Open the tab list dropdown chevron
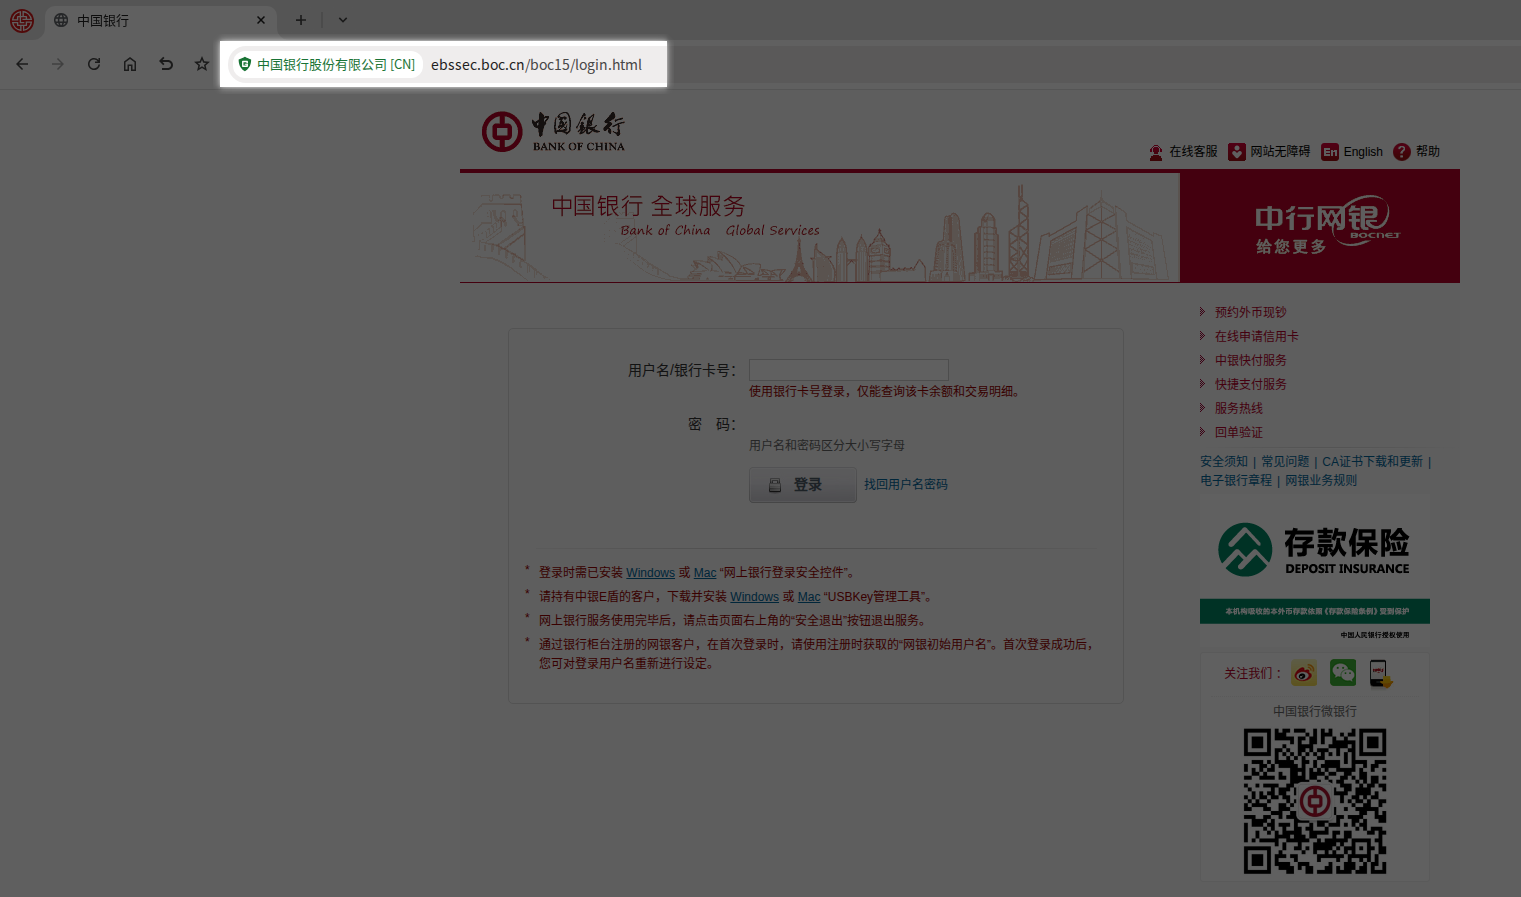1521x897 pixels. pos(343,20)
